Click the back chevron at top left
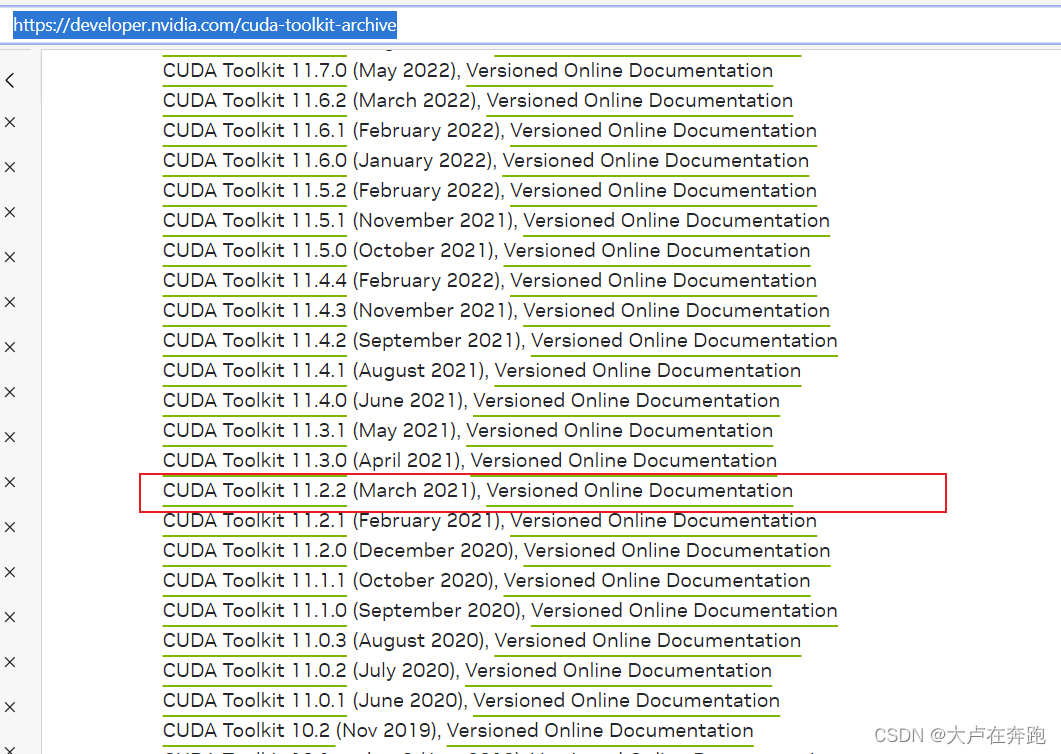The height and width of the screenshot is (754, 1061). tap(10, 81)
